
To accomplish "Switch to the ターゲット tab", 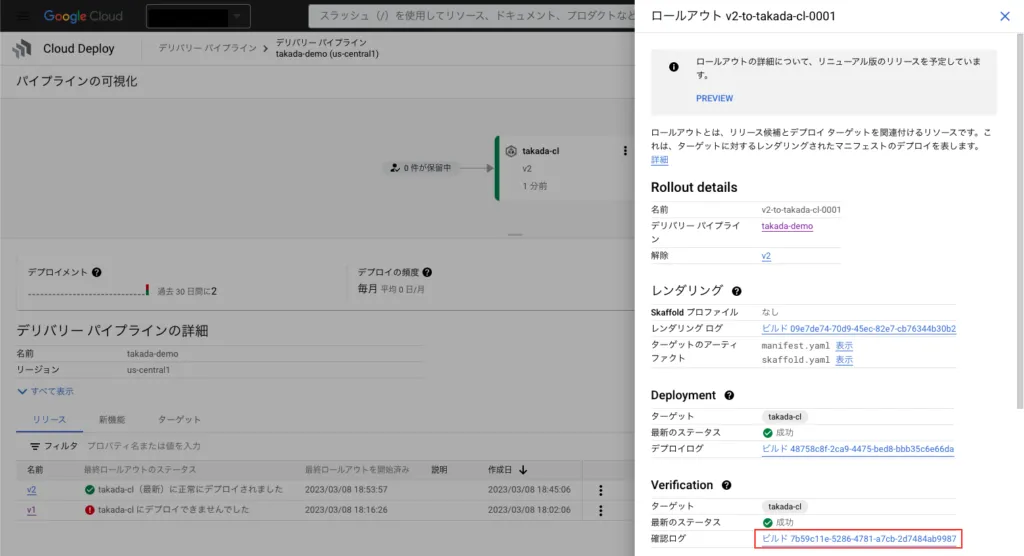I will 179,419.
